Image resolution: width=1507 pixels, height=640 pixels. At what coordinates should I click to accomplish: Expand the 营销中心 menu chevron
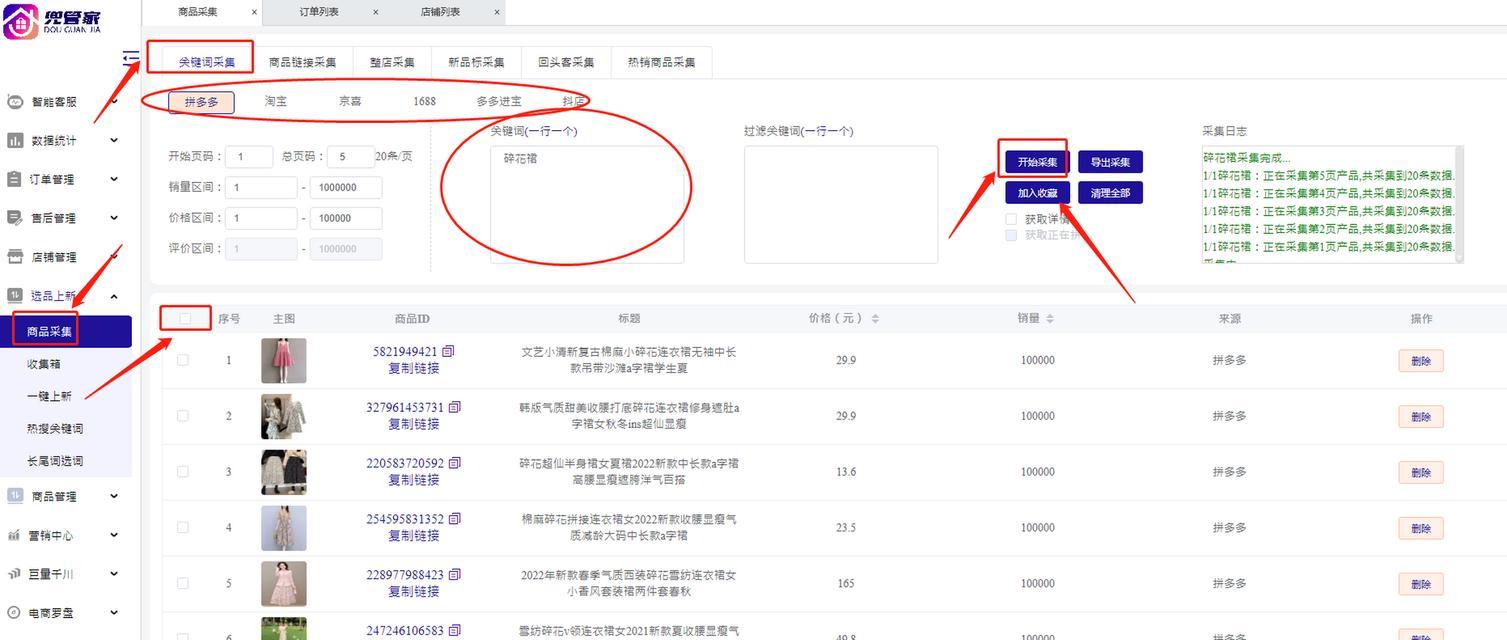pos(114,535)
